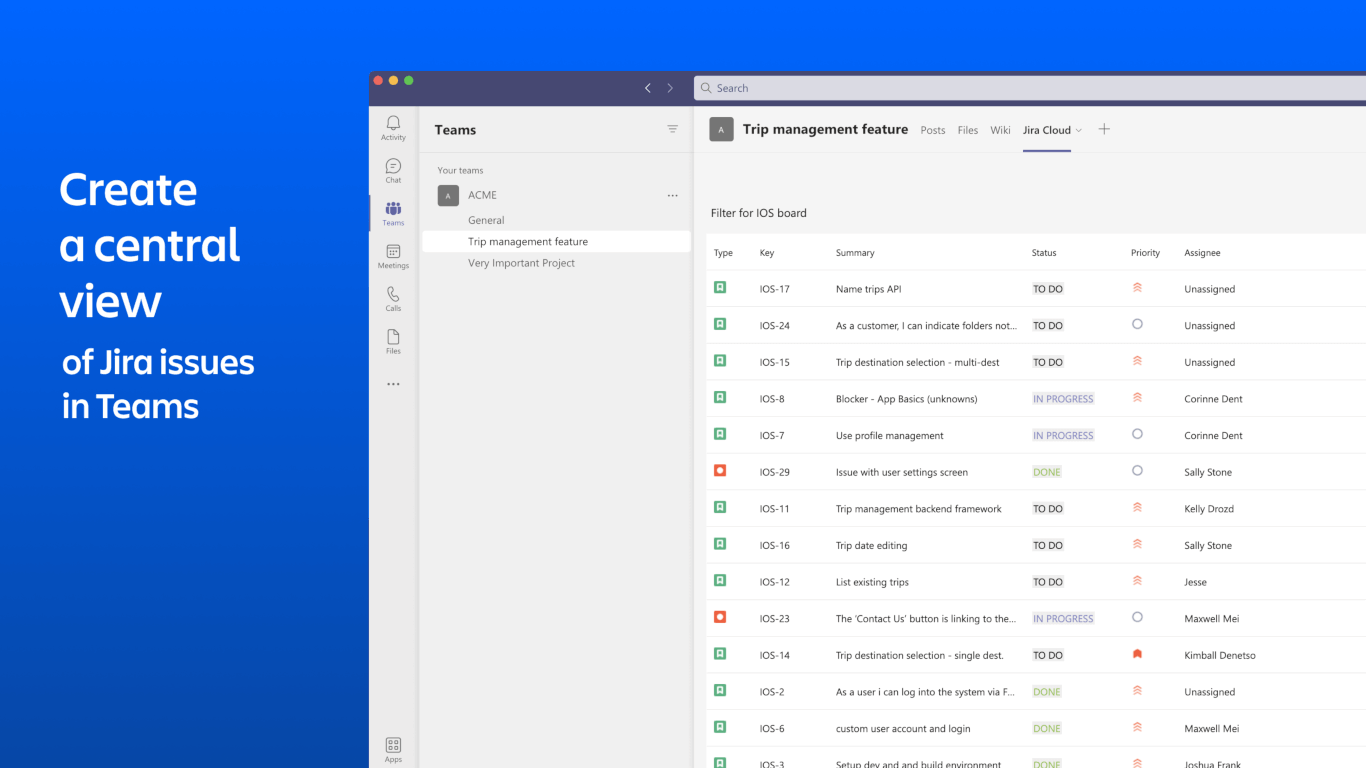Image resolution: width=1366 pixels, height=768 pixels.
Task: Open Chat in the sidebar
Action: click(393, 170)
